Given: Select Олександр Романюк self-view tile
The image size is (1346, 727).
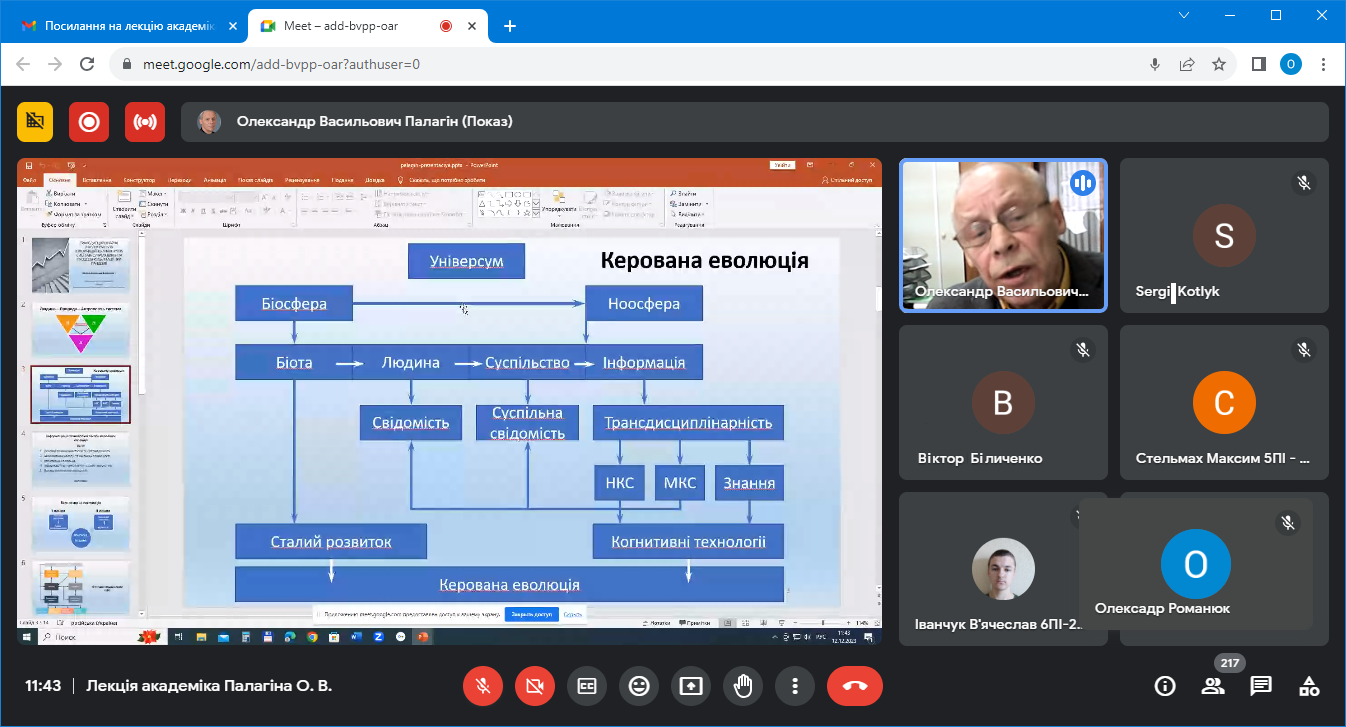Looking at the screenshot, I should click(x=1196, y=564).
